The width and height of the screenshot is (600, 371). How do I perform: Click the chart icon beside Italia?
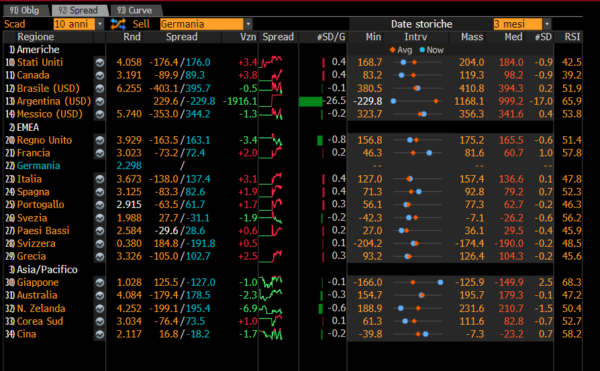point(99,179)
